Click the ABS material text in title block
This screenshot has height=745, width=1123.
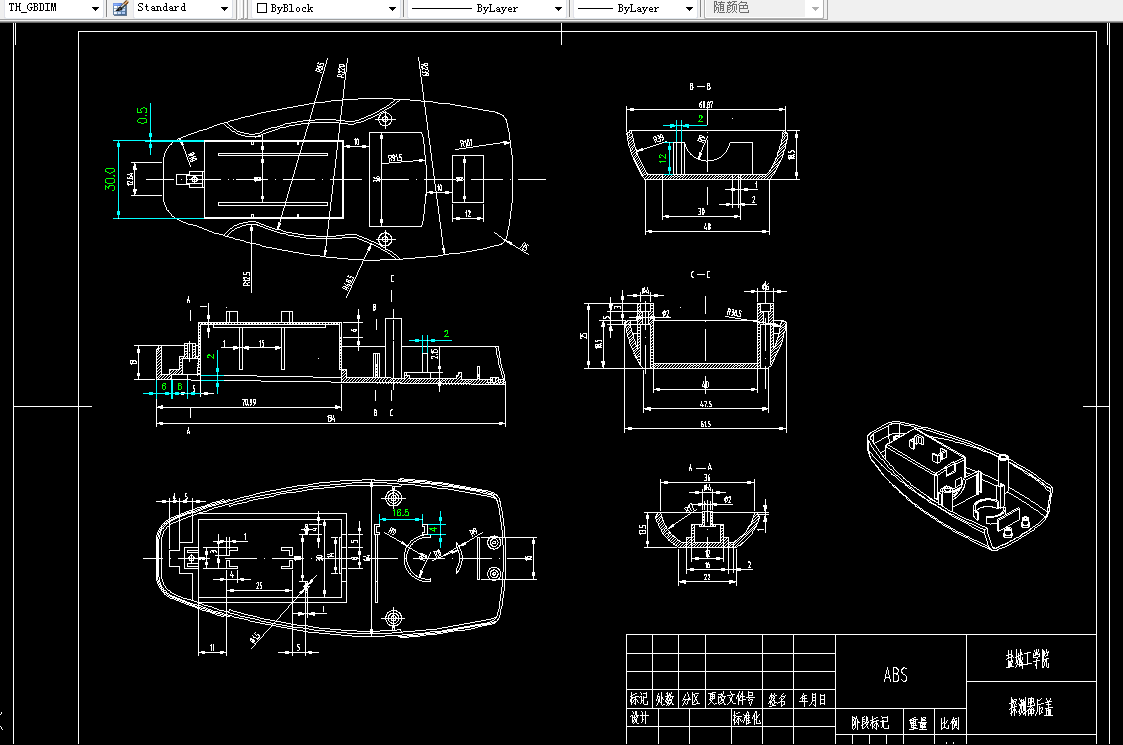coord(895,675)
